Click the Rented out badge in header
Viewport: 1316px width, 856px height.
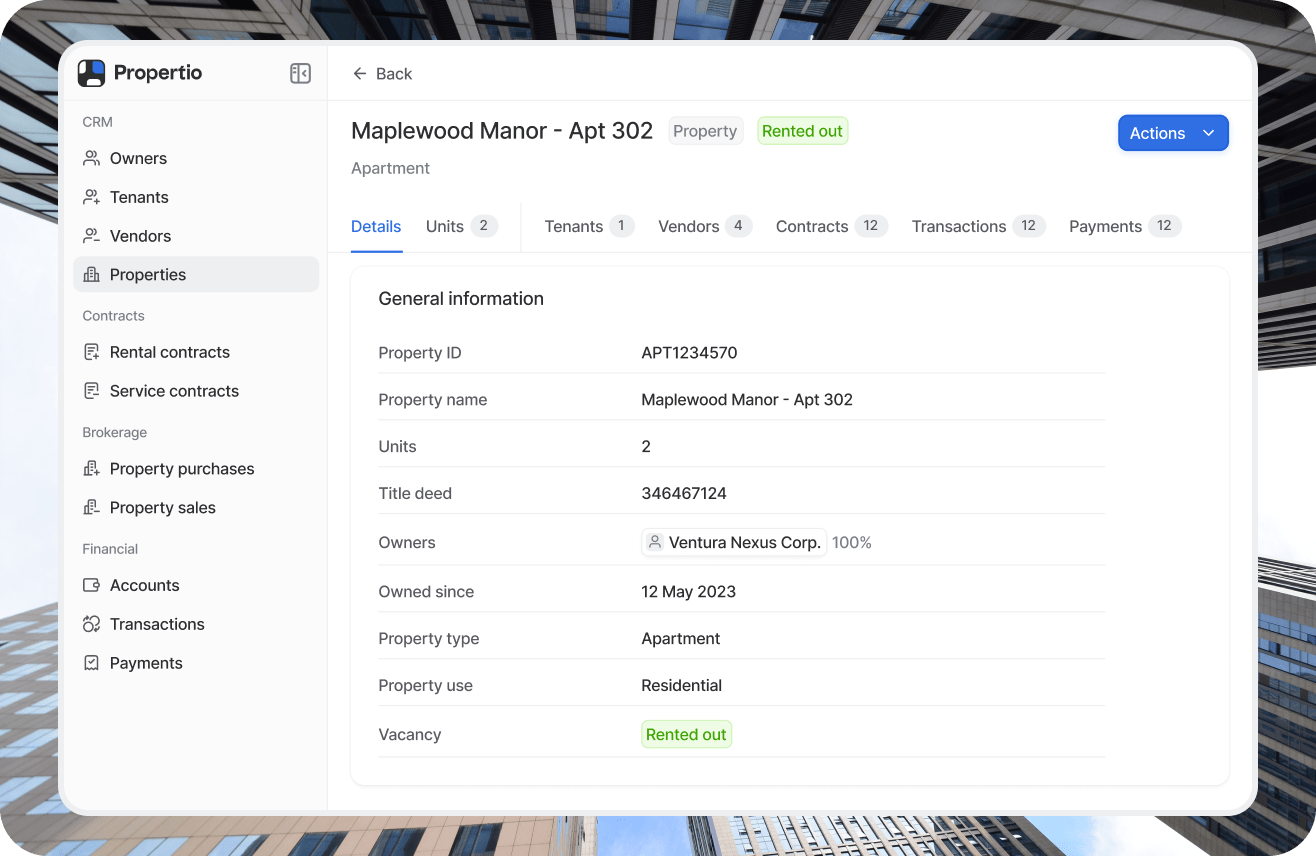point(802,131)
